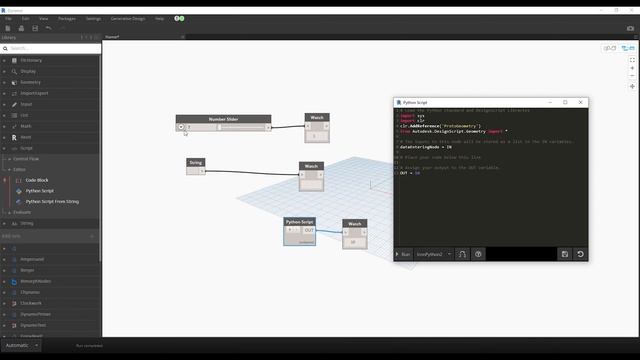Switch to 3D background preview toggle
Image resolution: width=640 pixels, height=360 pixels.
[x=609, y=48]
